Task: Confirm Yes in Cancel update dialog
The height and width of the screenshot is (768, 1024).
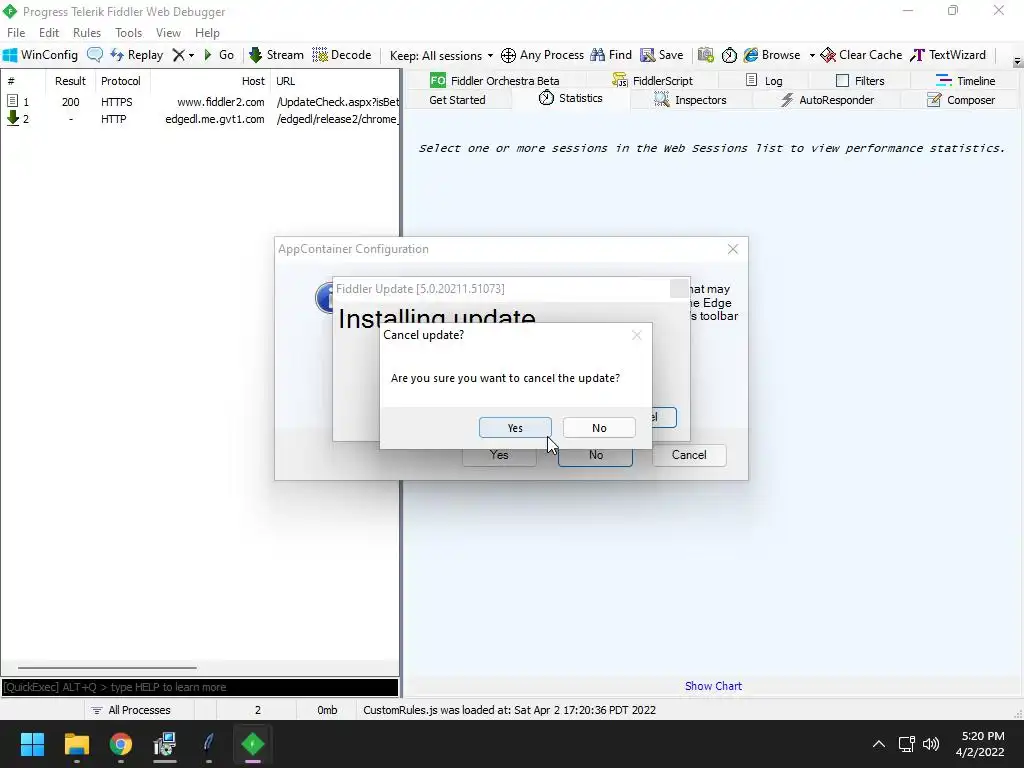Action: (x=515, y=428)
